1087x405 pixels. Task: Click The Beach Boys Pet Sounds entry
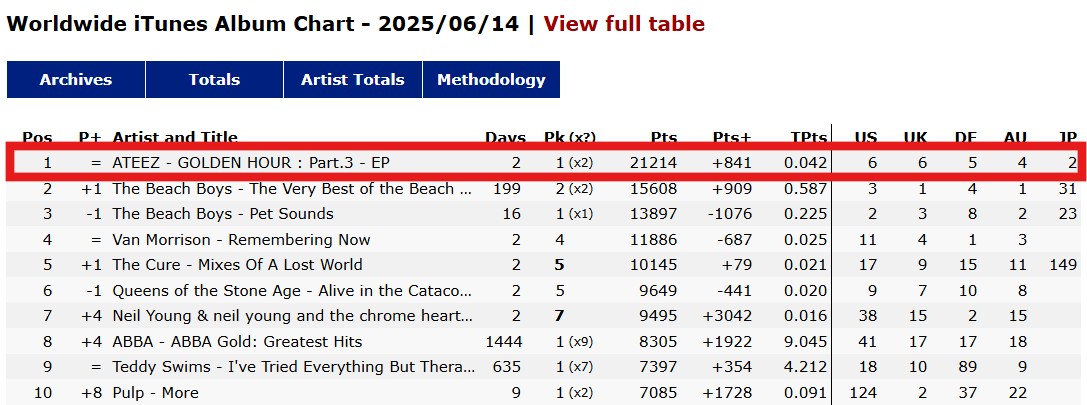[x=223, y=214]
